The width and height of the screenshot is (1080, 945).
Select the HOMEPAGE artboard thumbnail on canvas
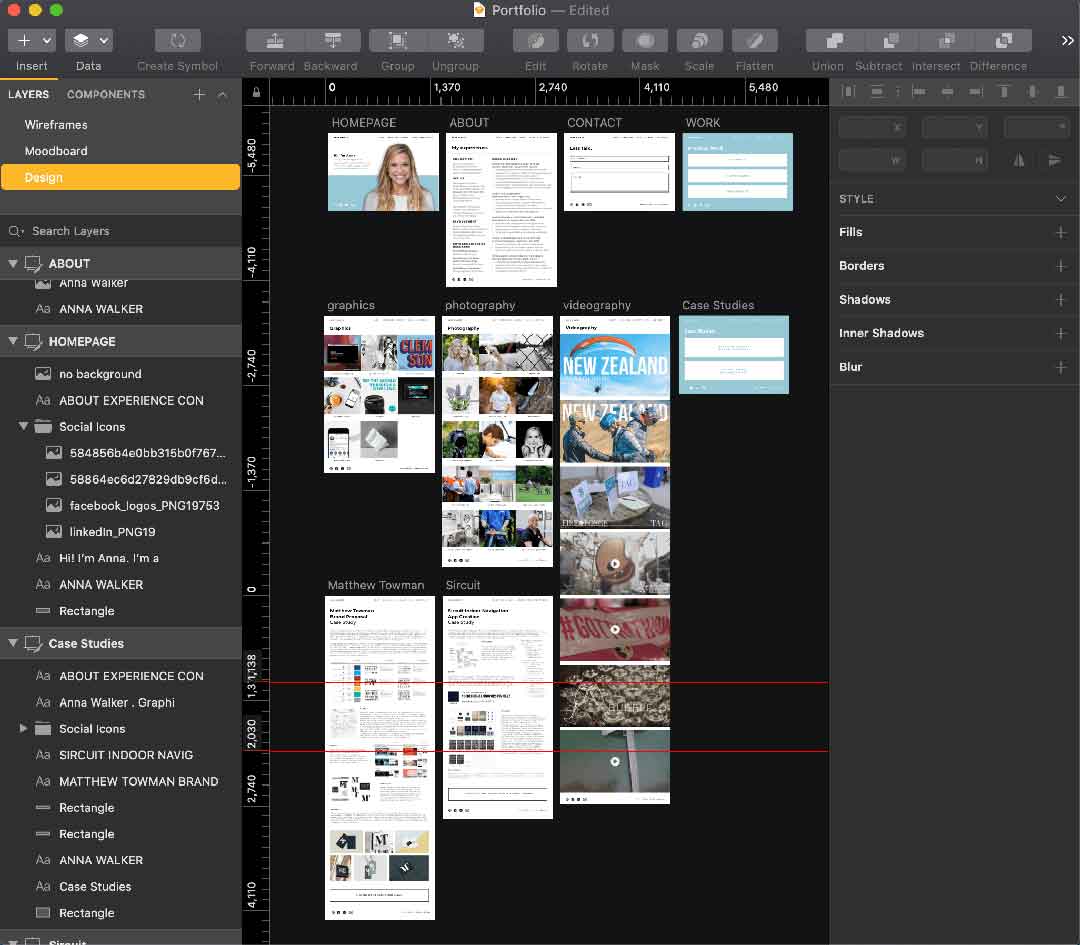(x=383, y=172)
